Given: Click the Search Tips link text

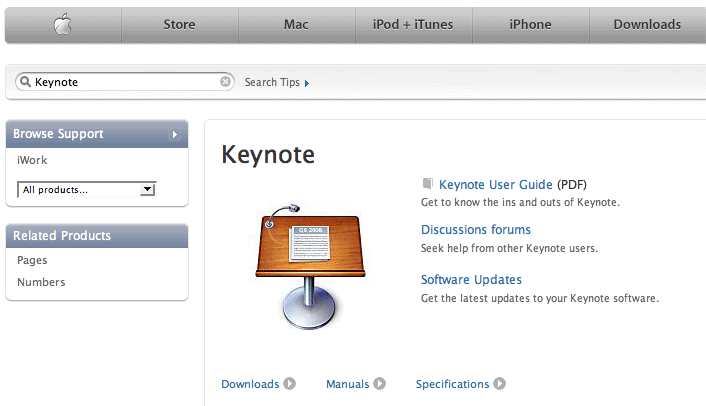Looking at the screenshot, I should click(272, 82).
